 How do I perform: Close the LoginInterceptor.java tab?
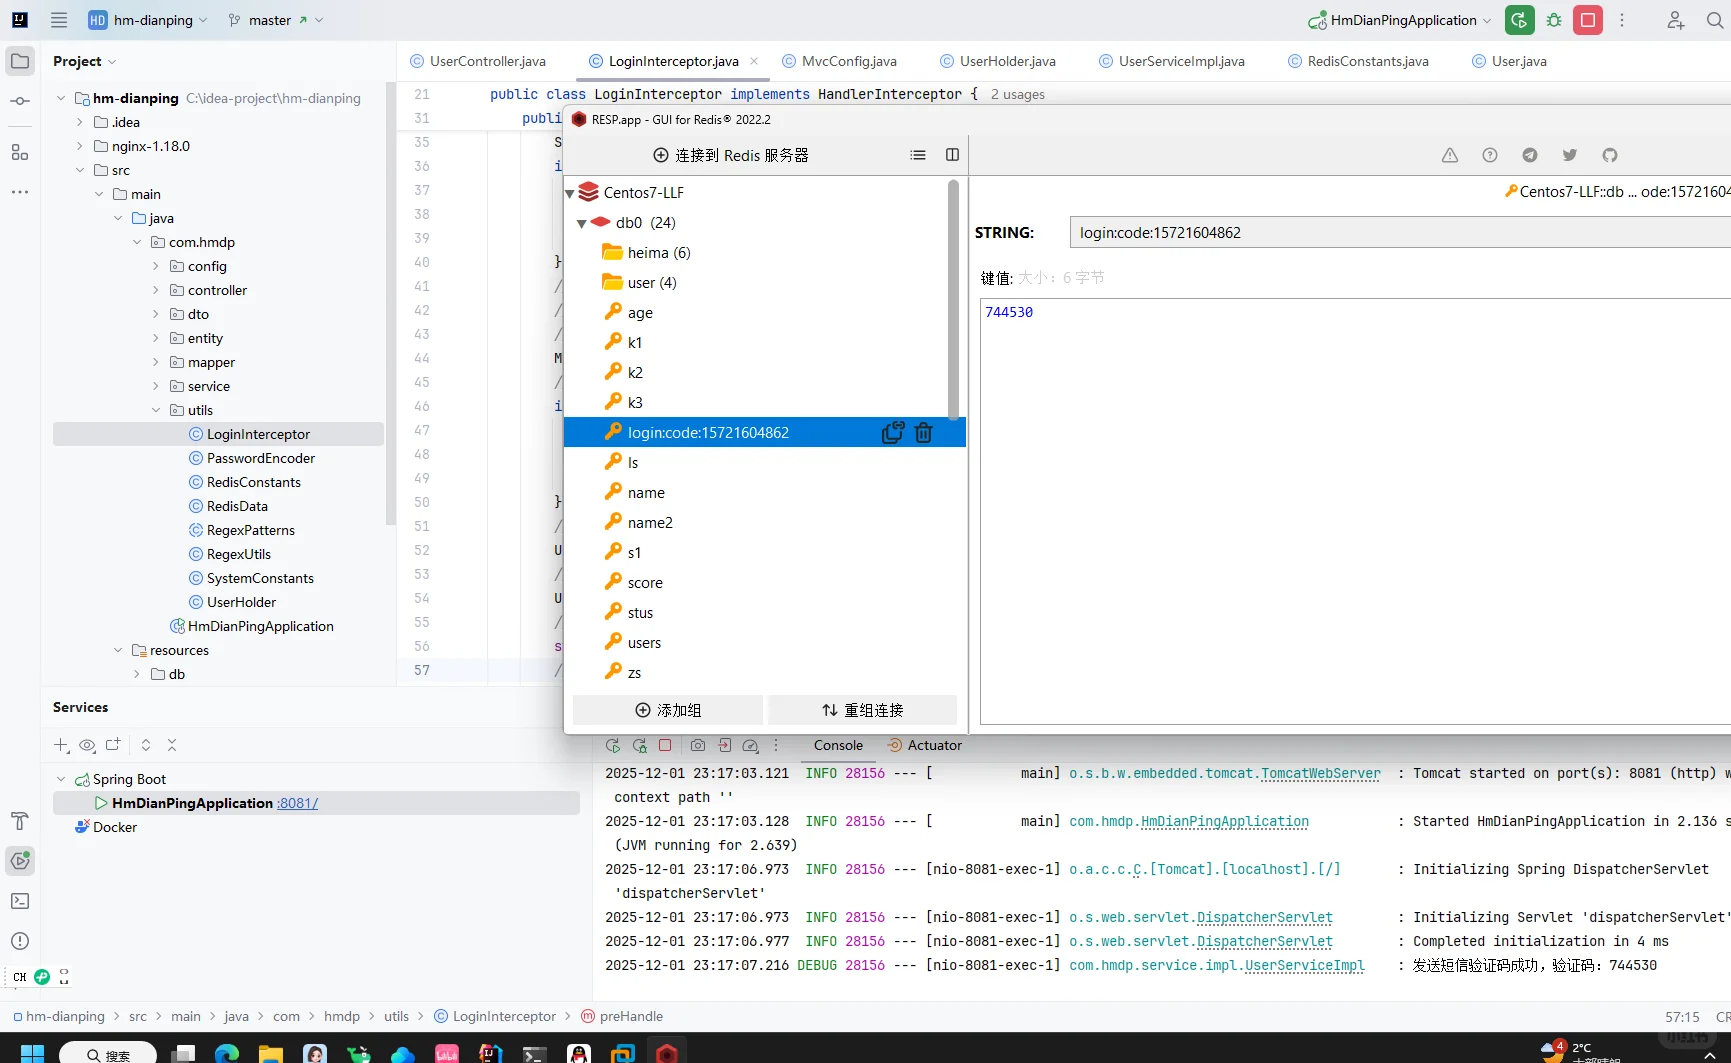[x=754, y=61]
